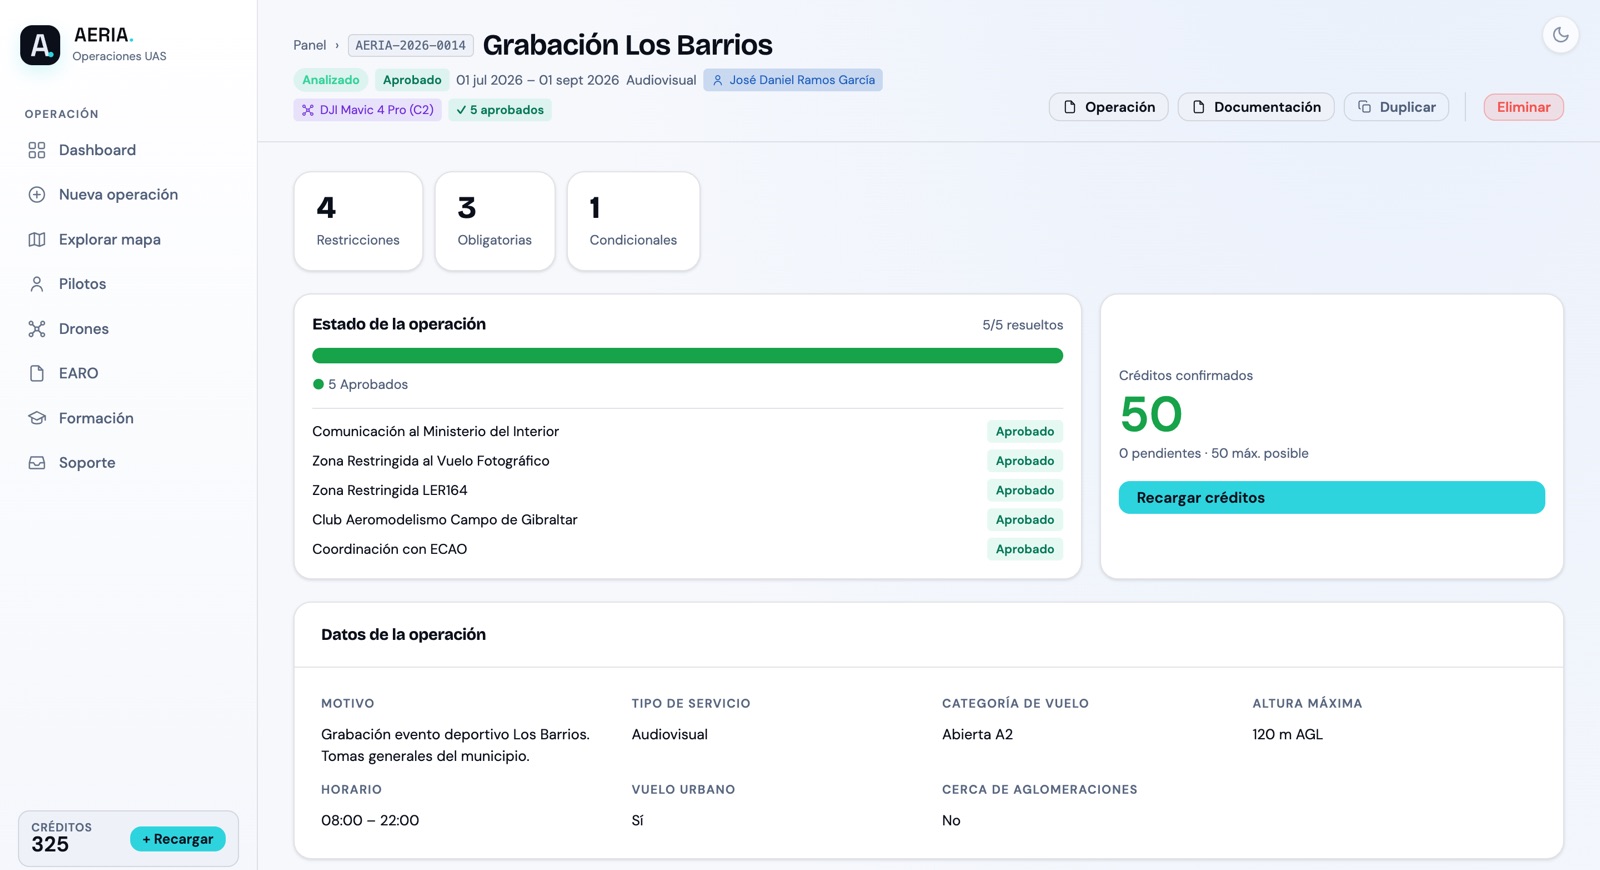The height and width of the screenshot is (870, 1600).
Task: Select the 1 Condicionales card
Action: tap(633, 221)
